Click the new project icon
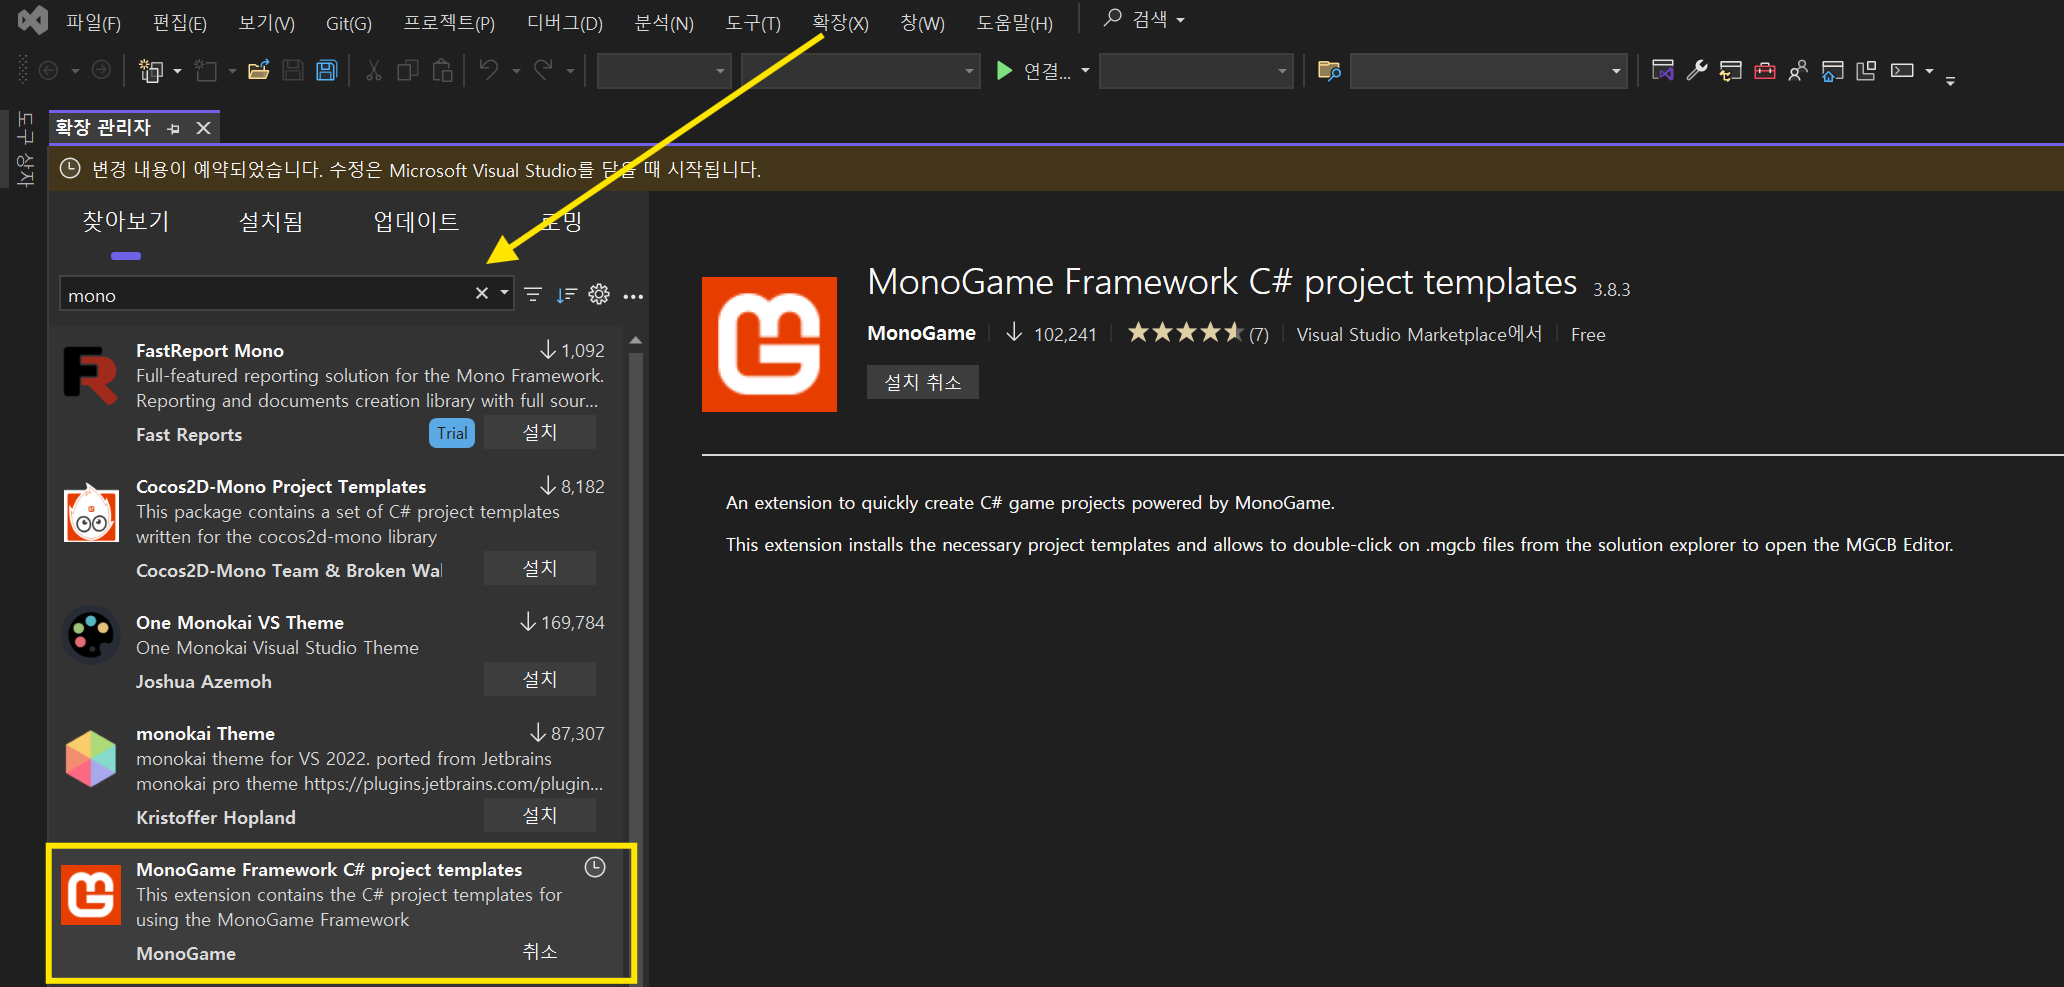The width and height of the screenshot is (2064, 987). (x=151, y=70)
